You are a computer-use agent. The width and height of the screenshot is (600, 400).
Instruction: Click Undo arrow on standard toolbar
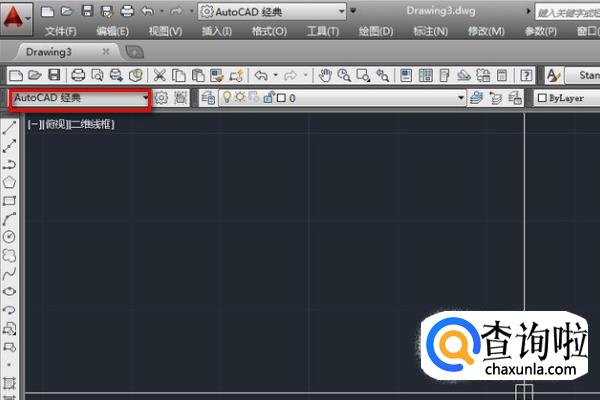261,75
